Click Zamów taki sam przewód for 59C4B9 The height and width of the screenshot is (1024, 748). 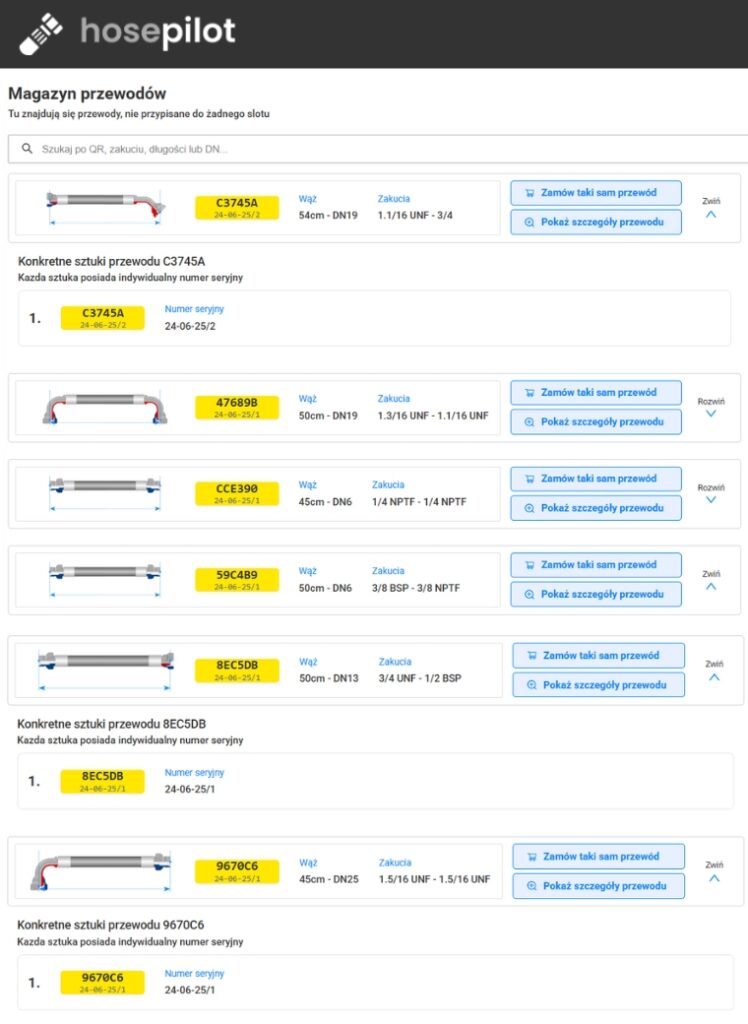coord(596,564)
